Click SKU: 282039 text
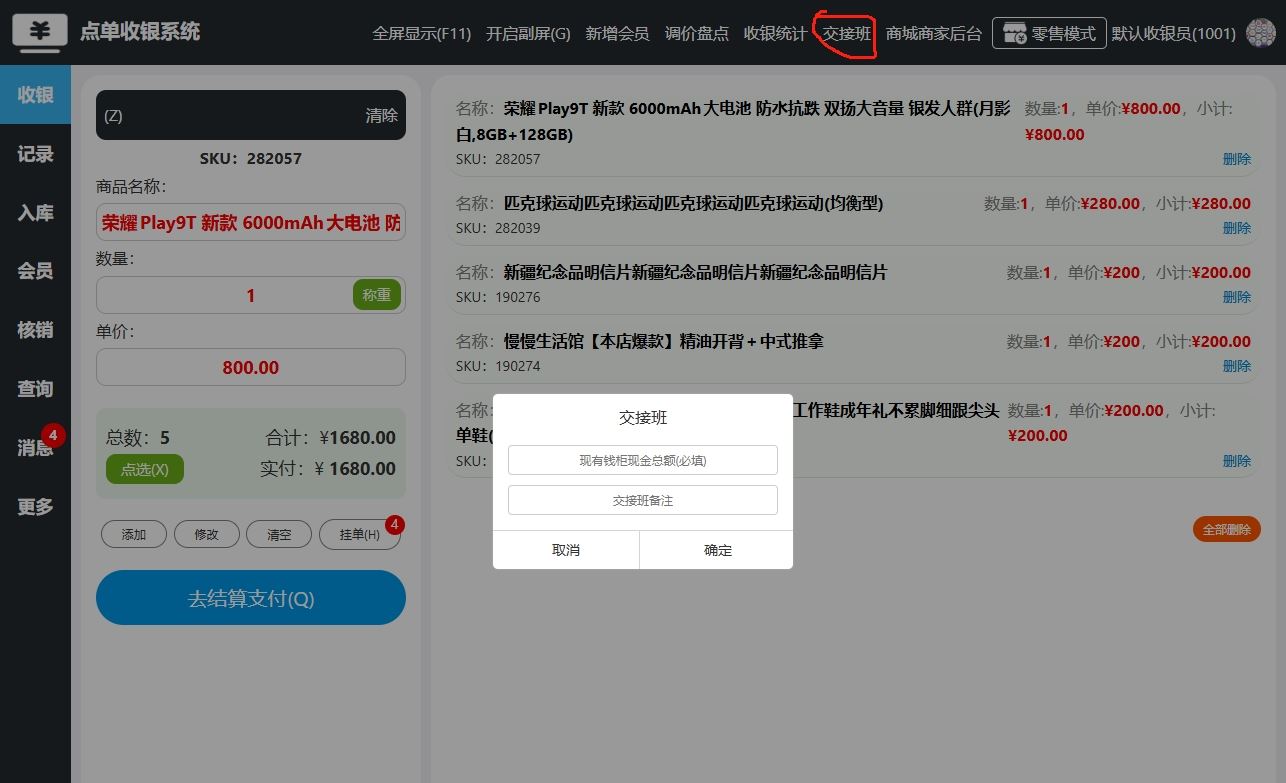Viewport: 1286px width, 783px height. [x=498, y=228]
